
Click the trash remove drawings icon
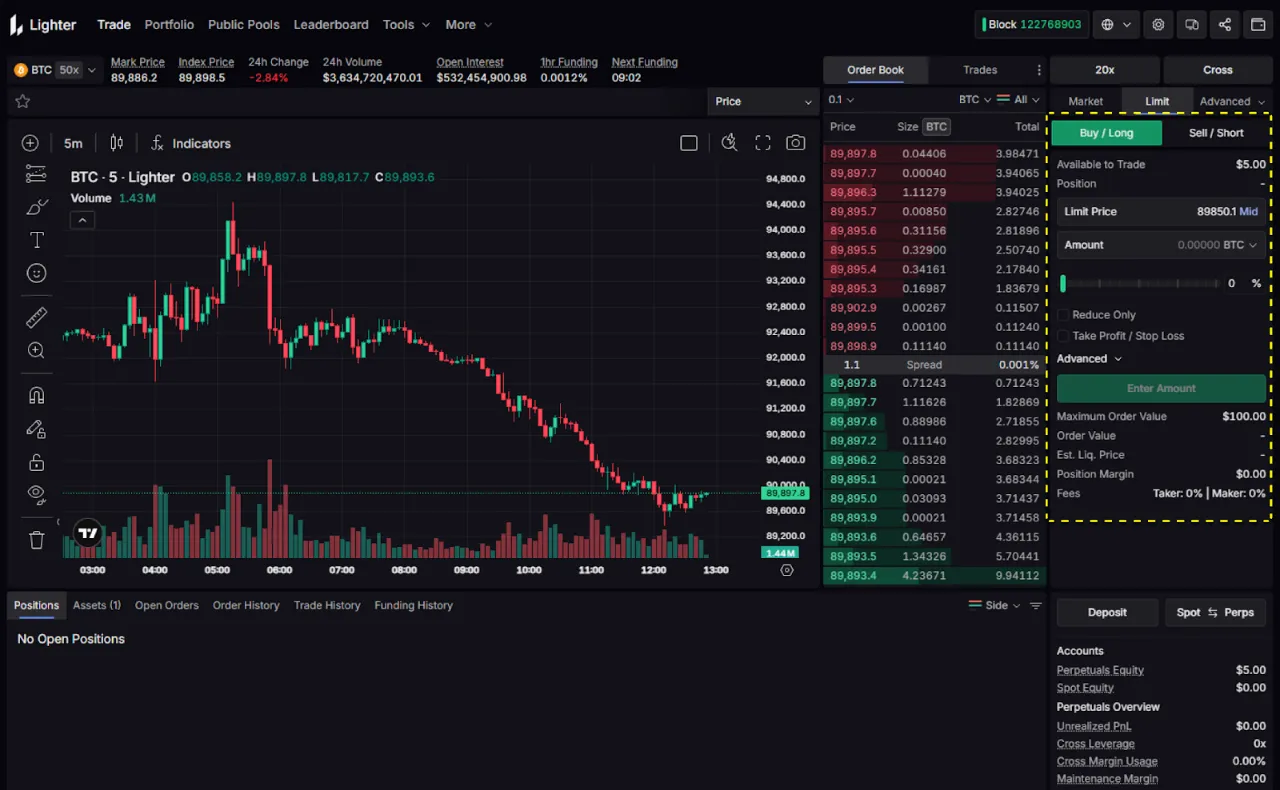point(37,540)
